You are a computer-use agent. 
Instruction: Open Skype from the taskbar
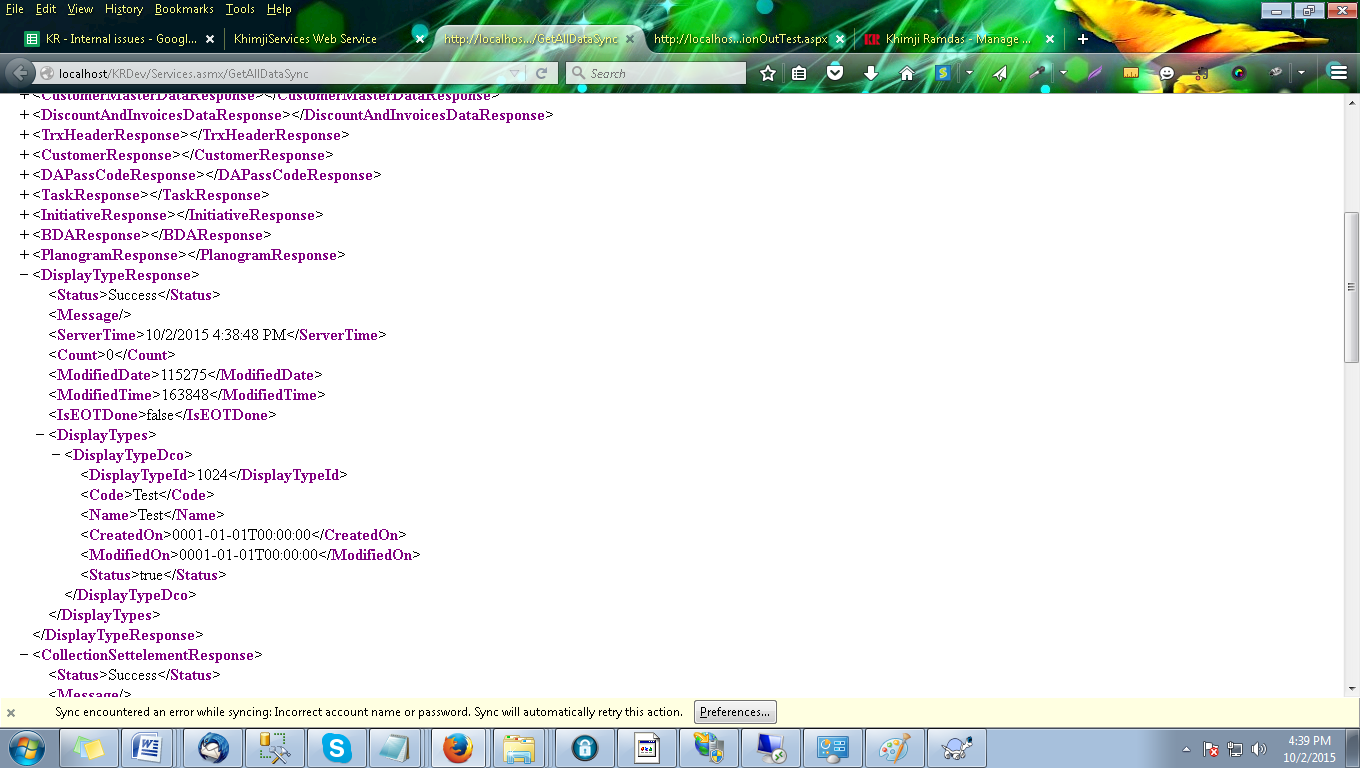click(x=337, y=747)
